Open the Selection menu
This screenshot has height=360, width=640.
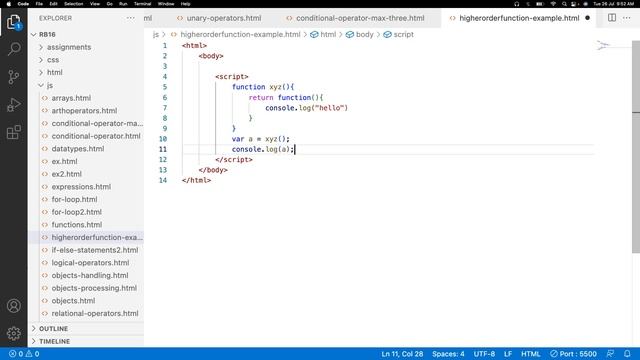[x=73, y=4]
